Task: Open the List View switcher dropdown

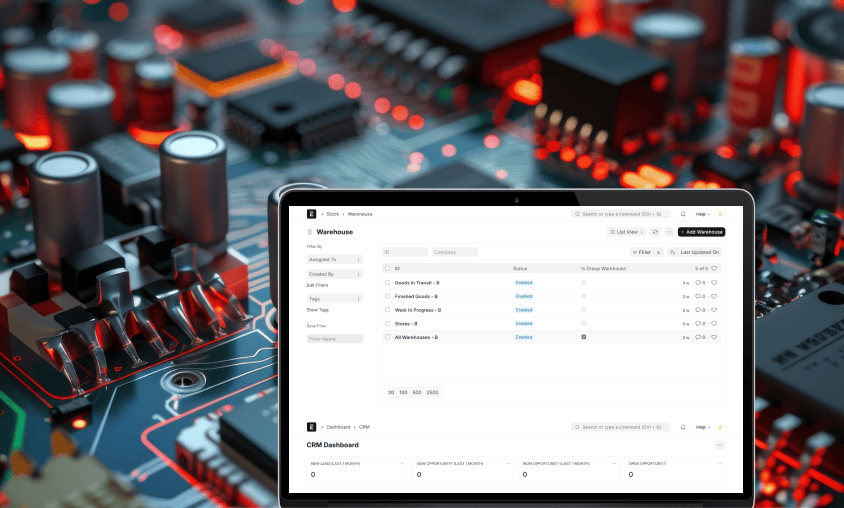Action: tap(627, 232)
